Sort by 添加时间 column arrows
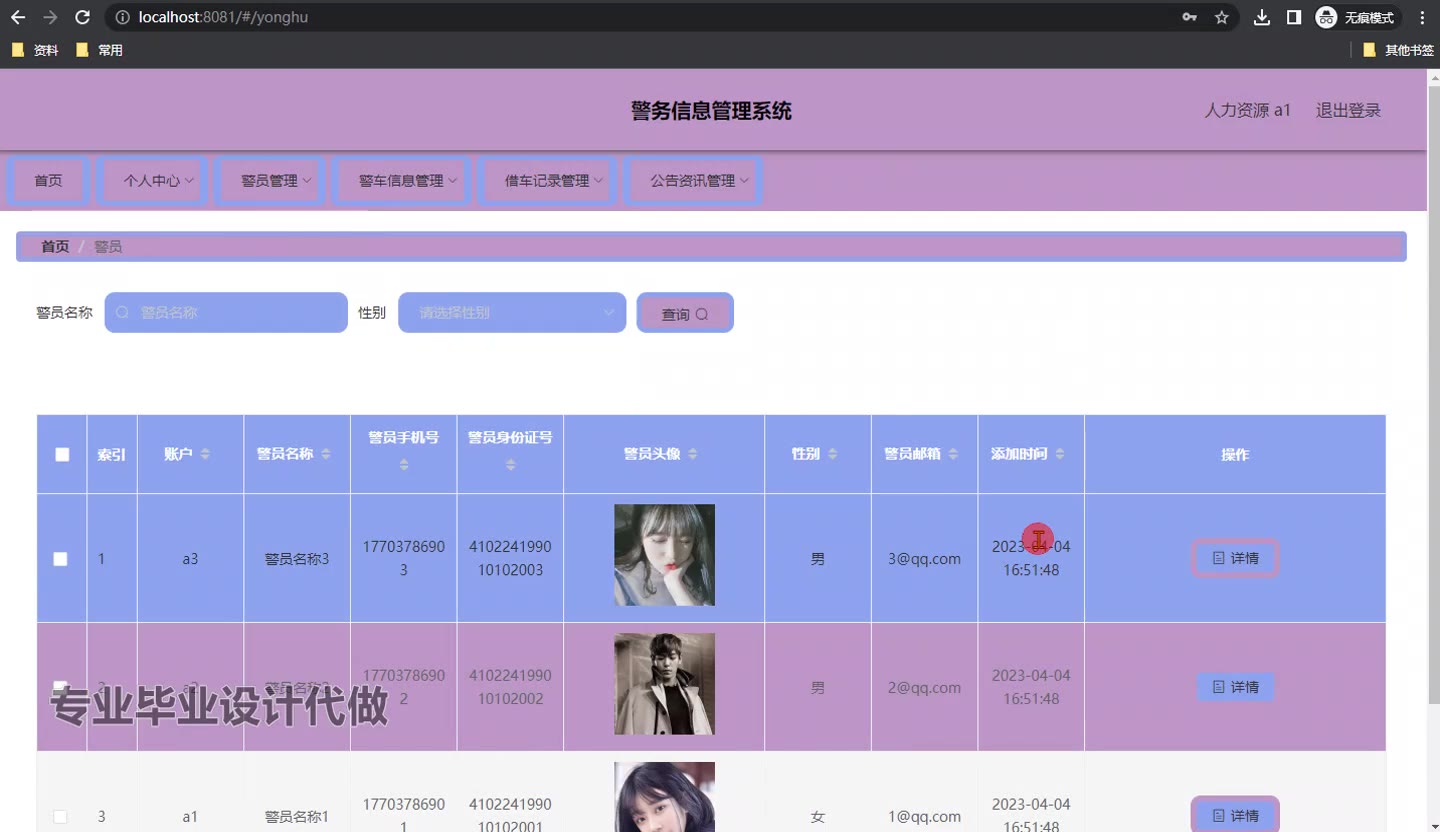Image resolution: width=1440 pixels, height=832 pixels. 1059,454
